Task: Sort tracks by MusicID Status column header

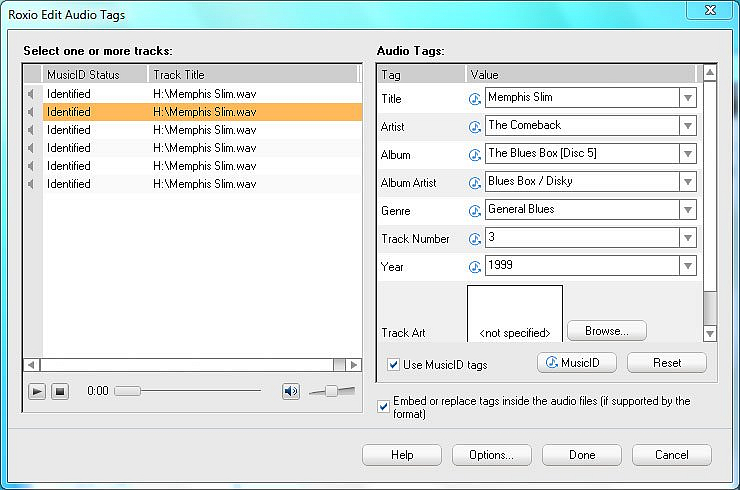Action: (x=95, y=75)
